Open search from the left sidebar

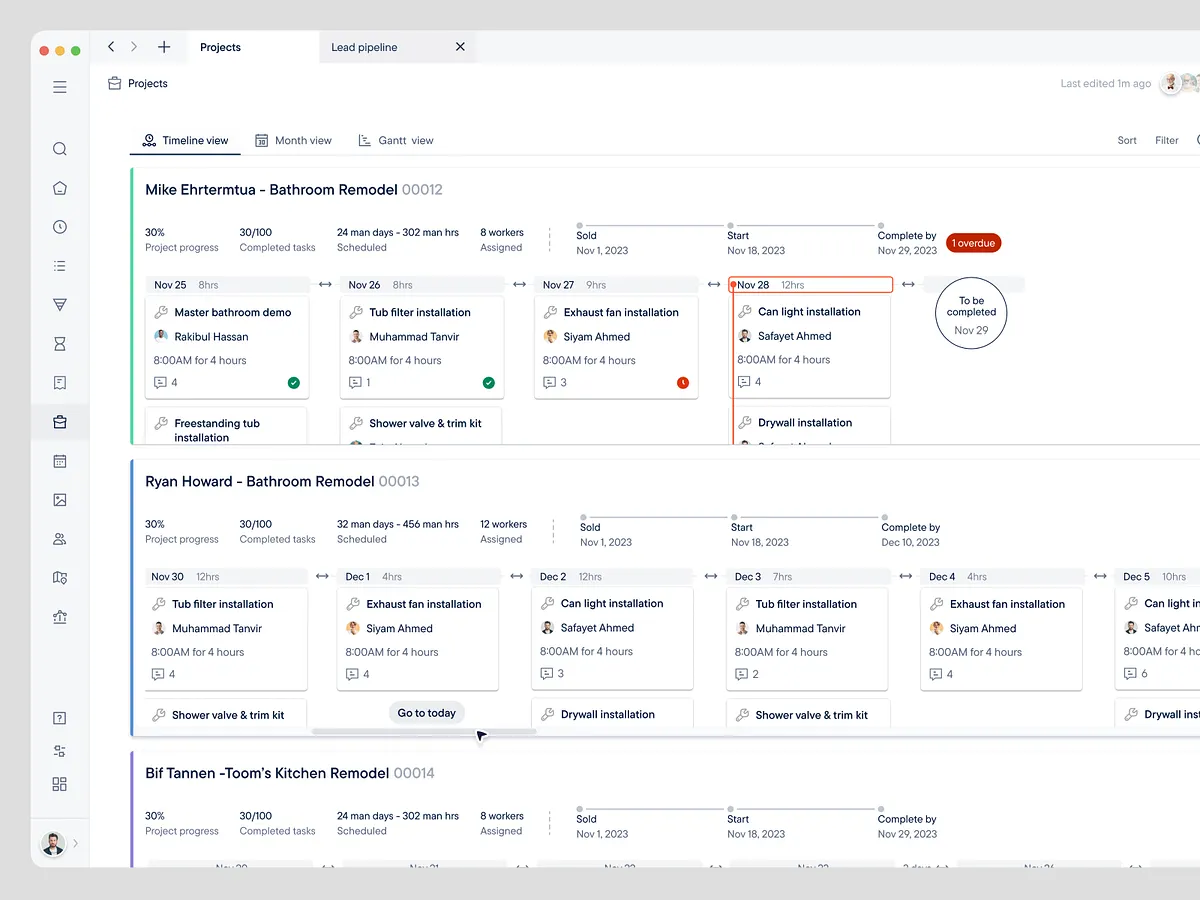point(60,148)
